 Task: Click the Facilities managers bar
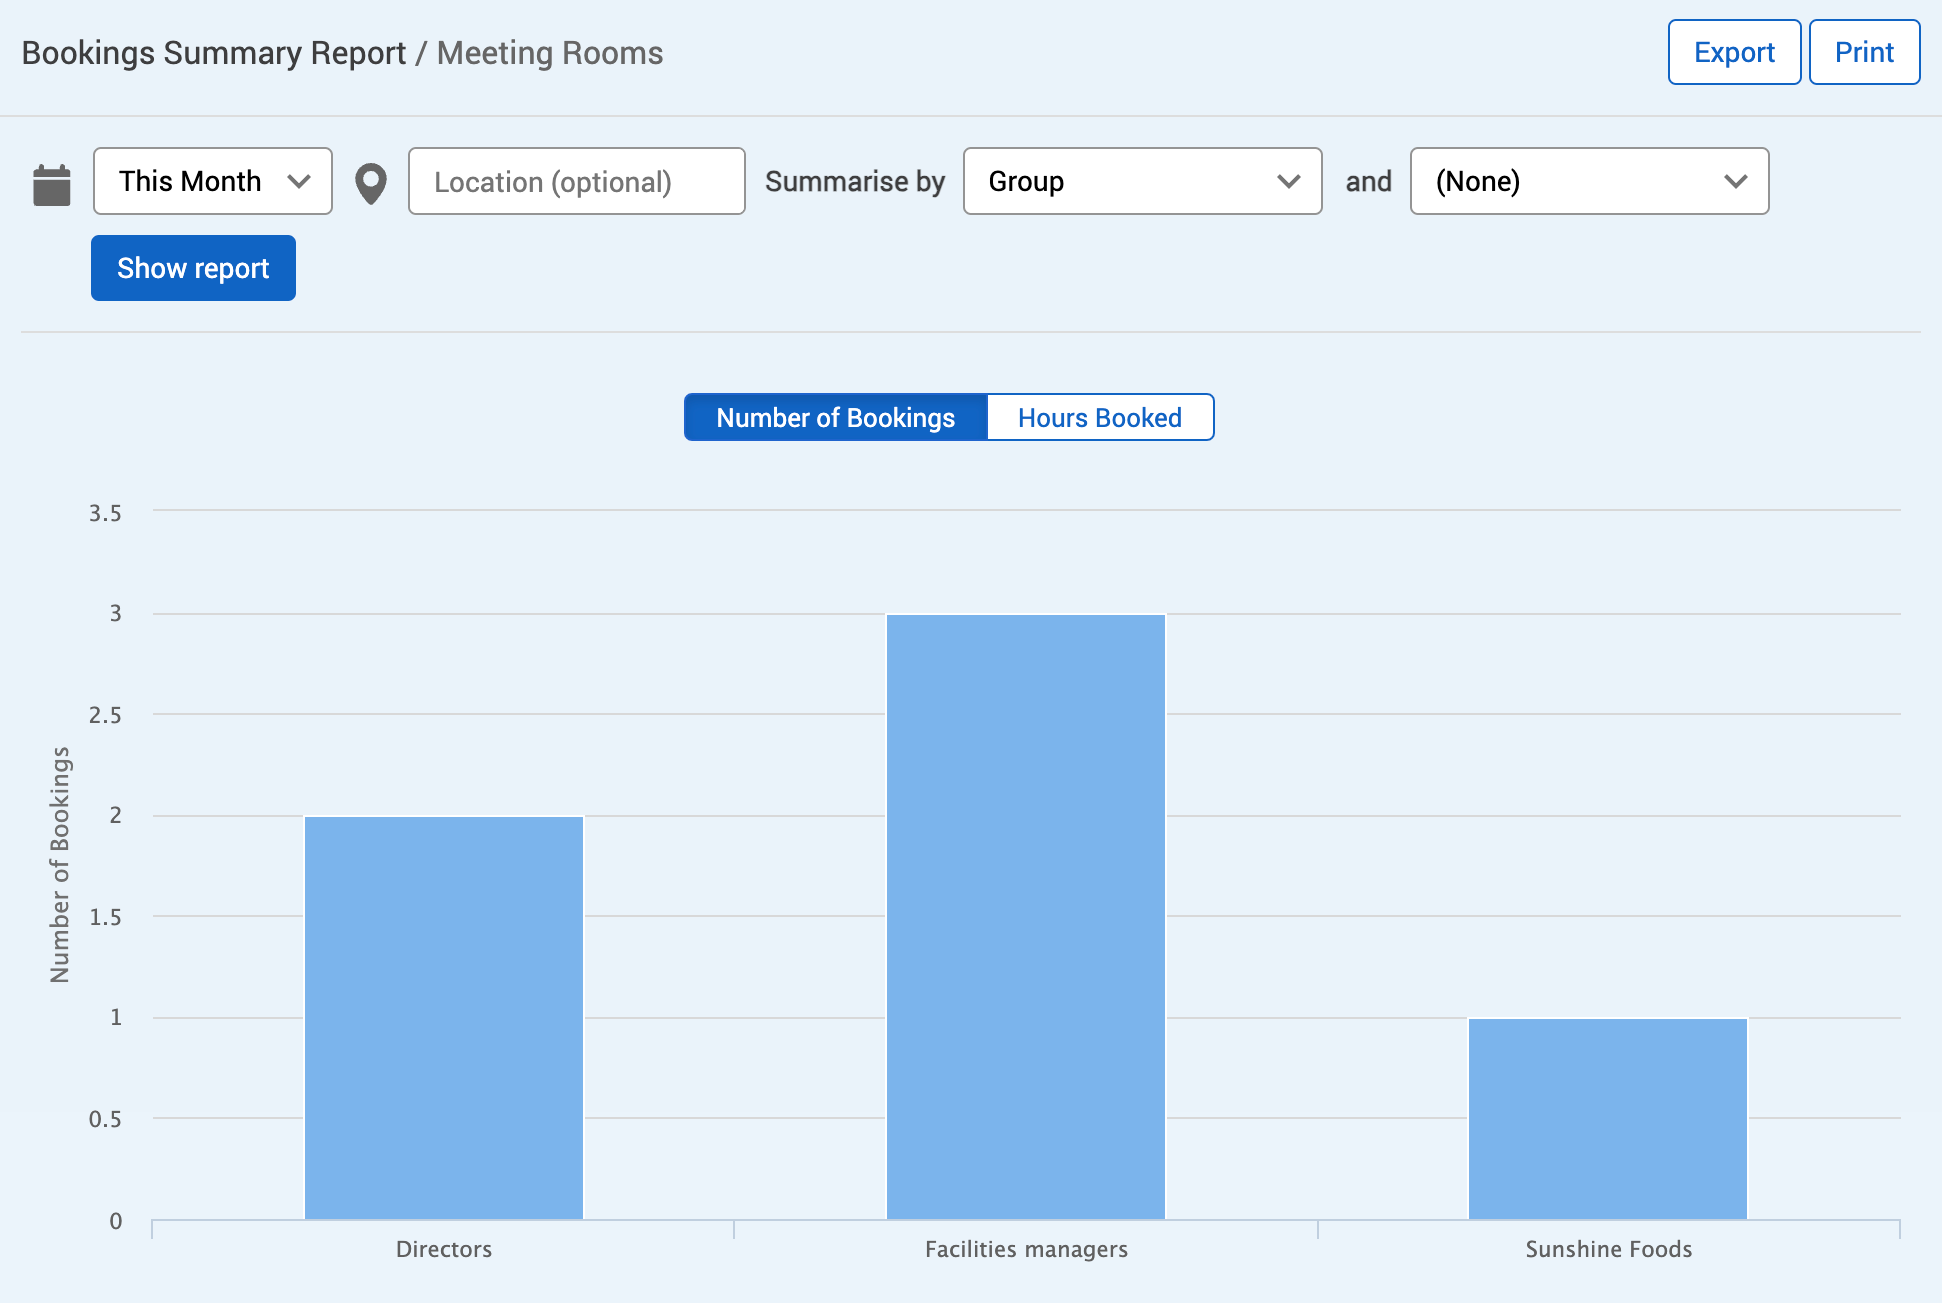(1026, 916)
